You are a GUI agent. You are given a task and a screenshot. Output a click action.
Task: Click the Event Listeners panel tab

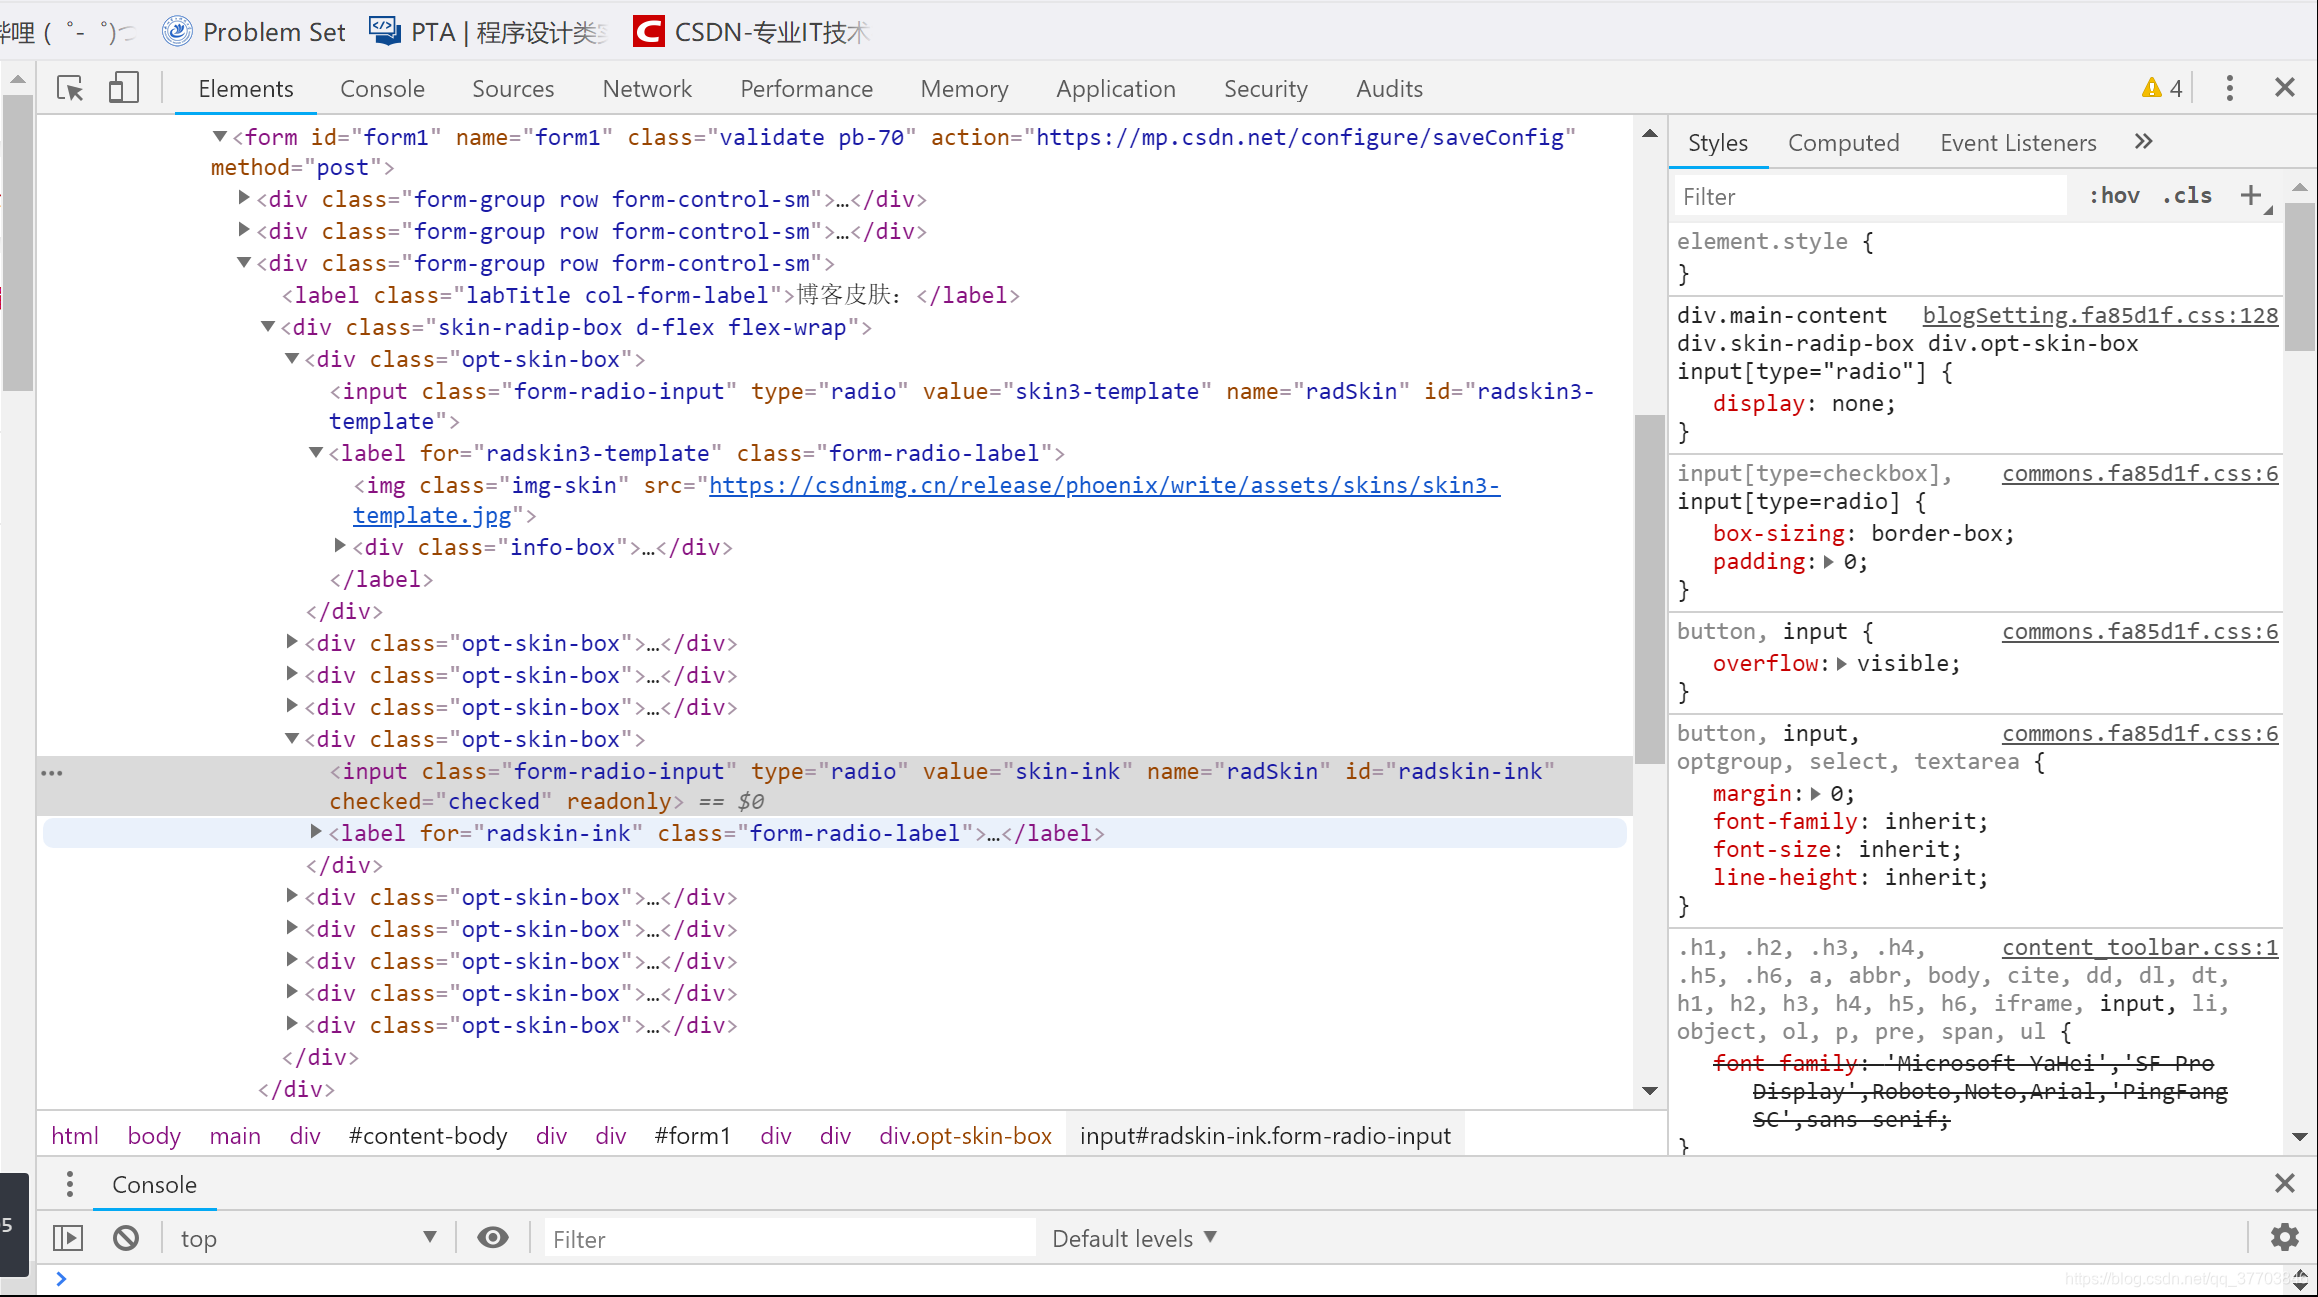click(x=2017, y=142)
